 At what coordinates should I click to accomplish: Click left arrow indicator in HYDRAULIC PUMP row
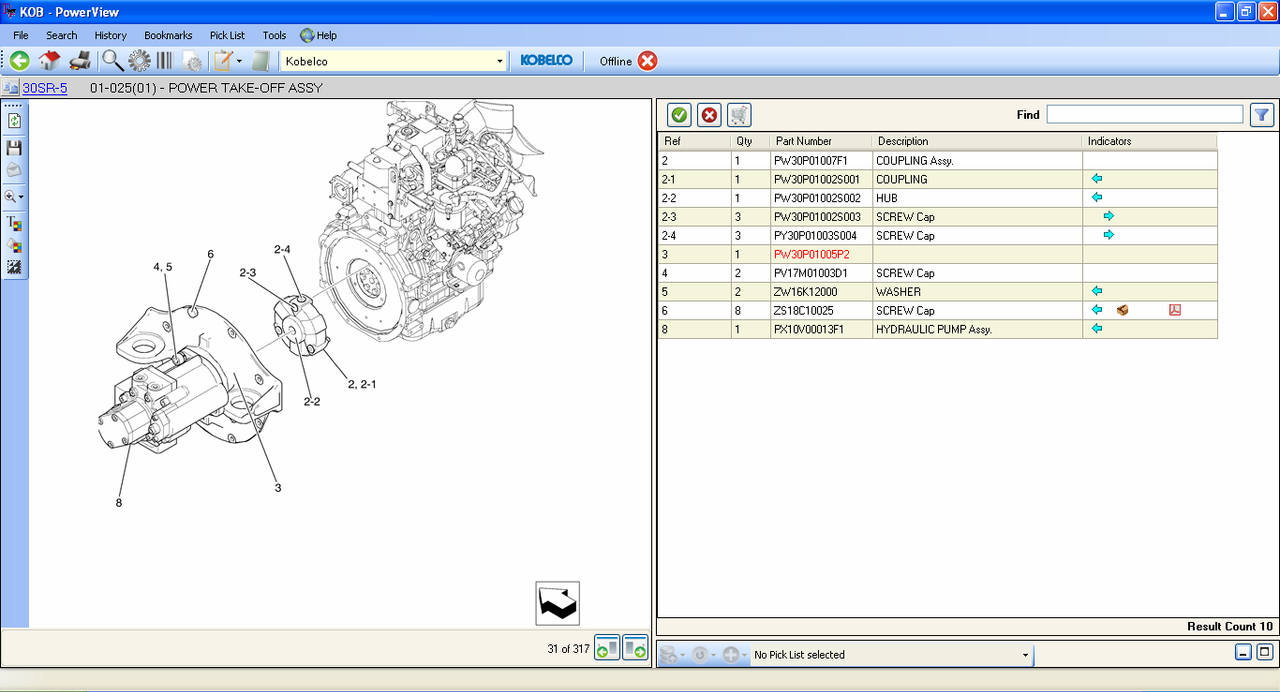1097,328
